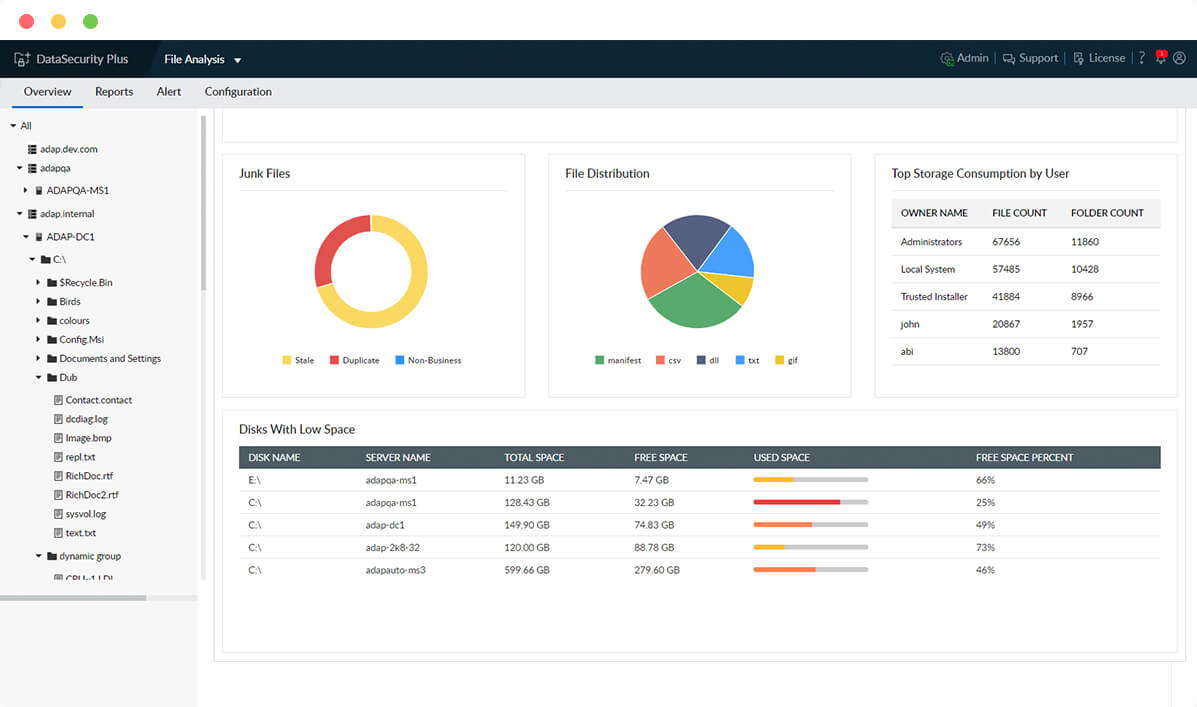Click the used space bar for adap-dc1
The height and width of the screenshot is (707, 1197).
coord(808,524)
